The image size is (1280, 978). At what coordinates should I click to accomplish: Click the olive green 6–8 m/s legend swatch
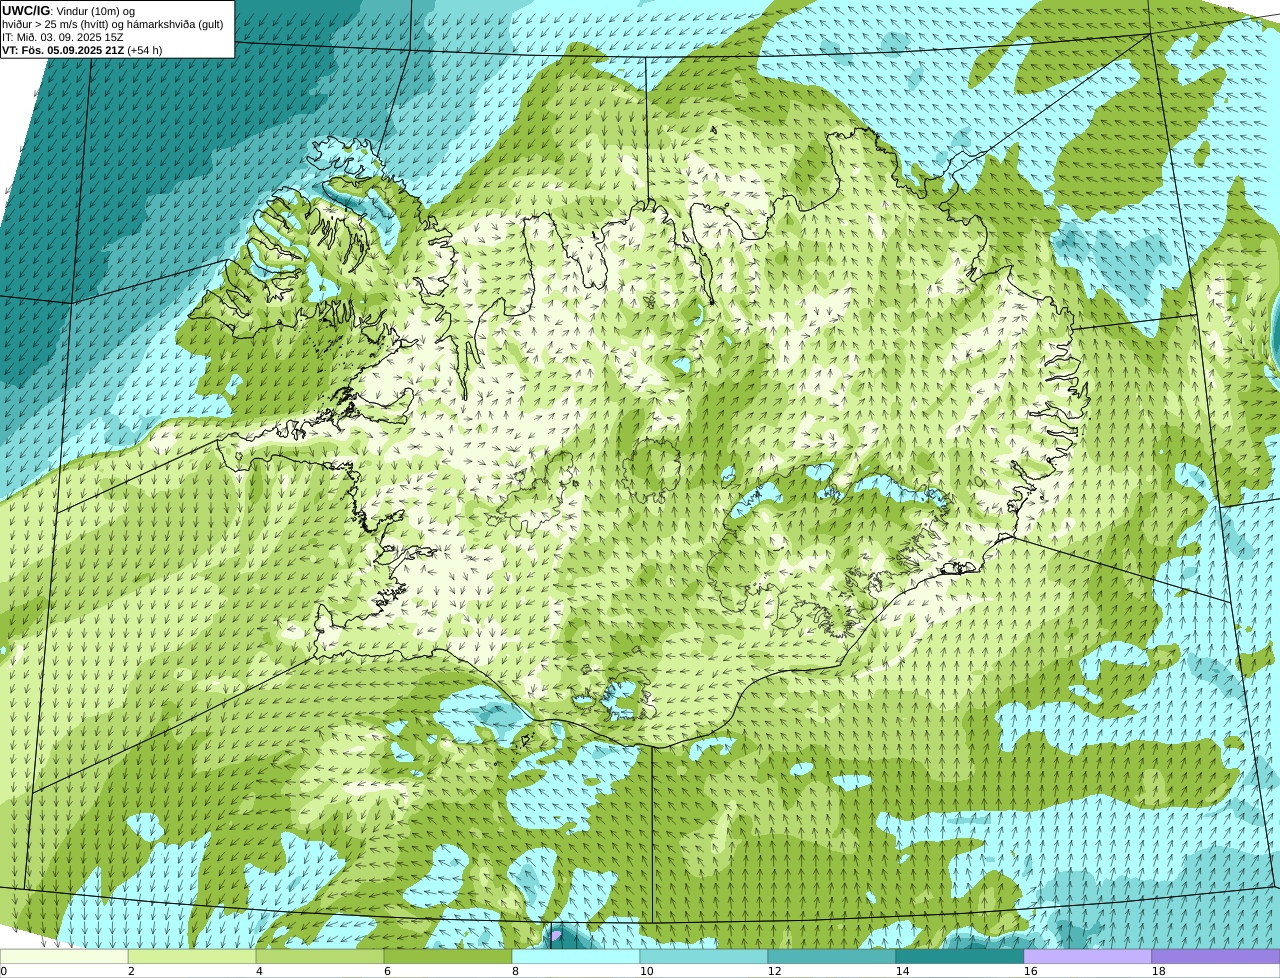click(448, 956)
